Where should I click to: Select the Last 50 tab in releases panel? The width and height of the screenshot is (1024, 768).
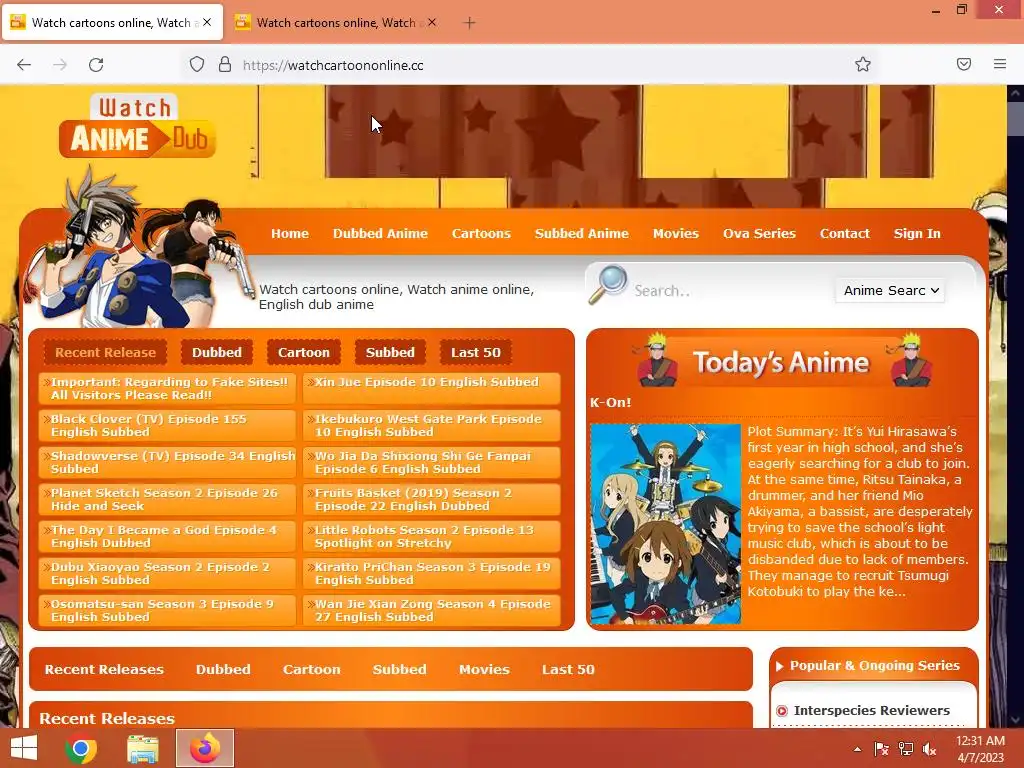(x=475, y=352)
